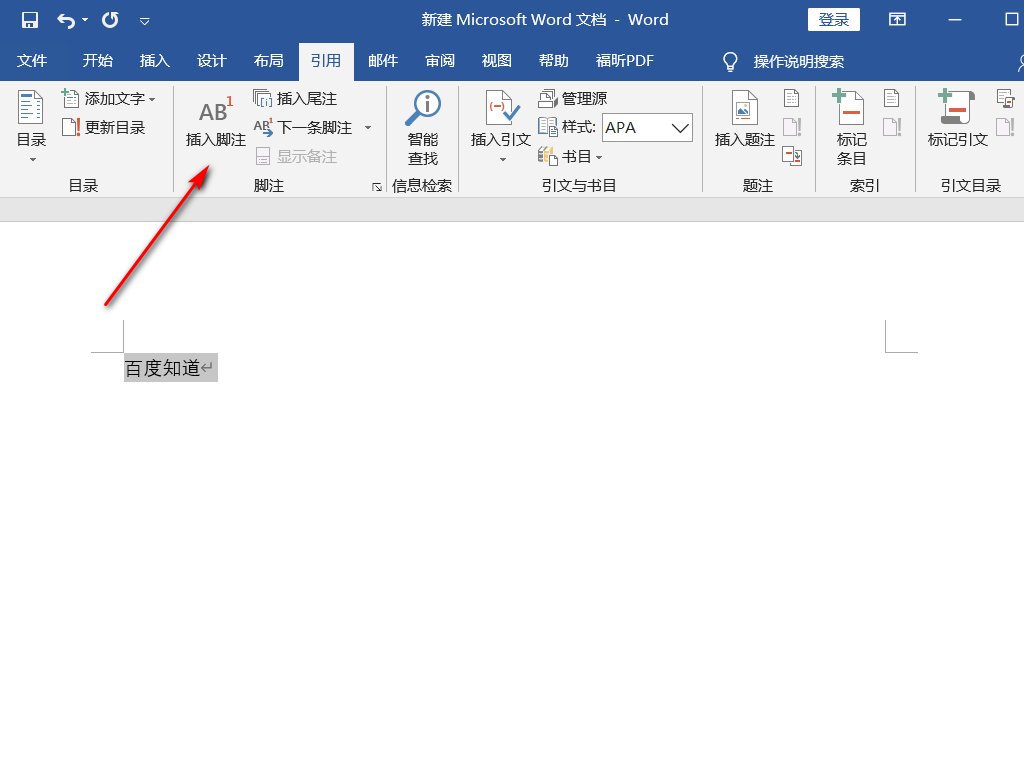Click the Mark Citation (标记引文) icon
This screenshot has width=1024, height=768.
click(957, 109)
